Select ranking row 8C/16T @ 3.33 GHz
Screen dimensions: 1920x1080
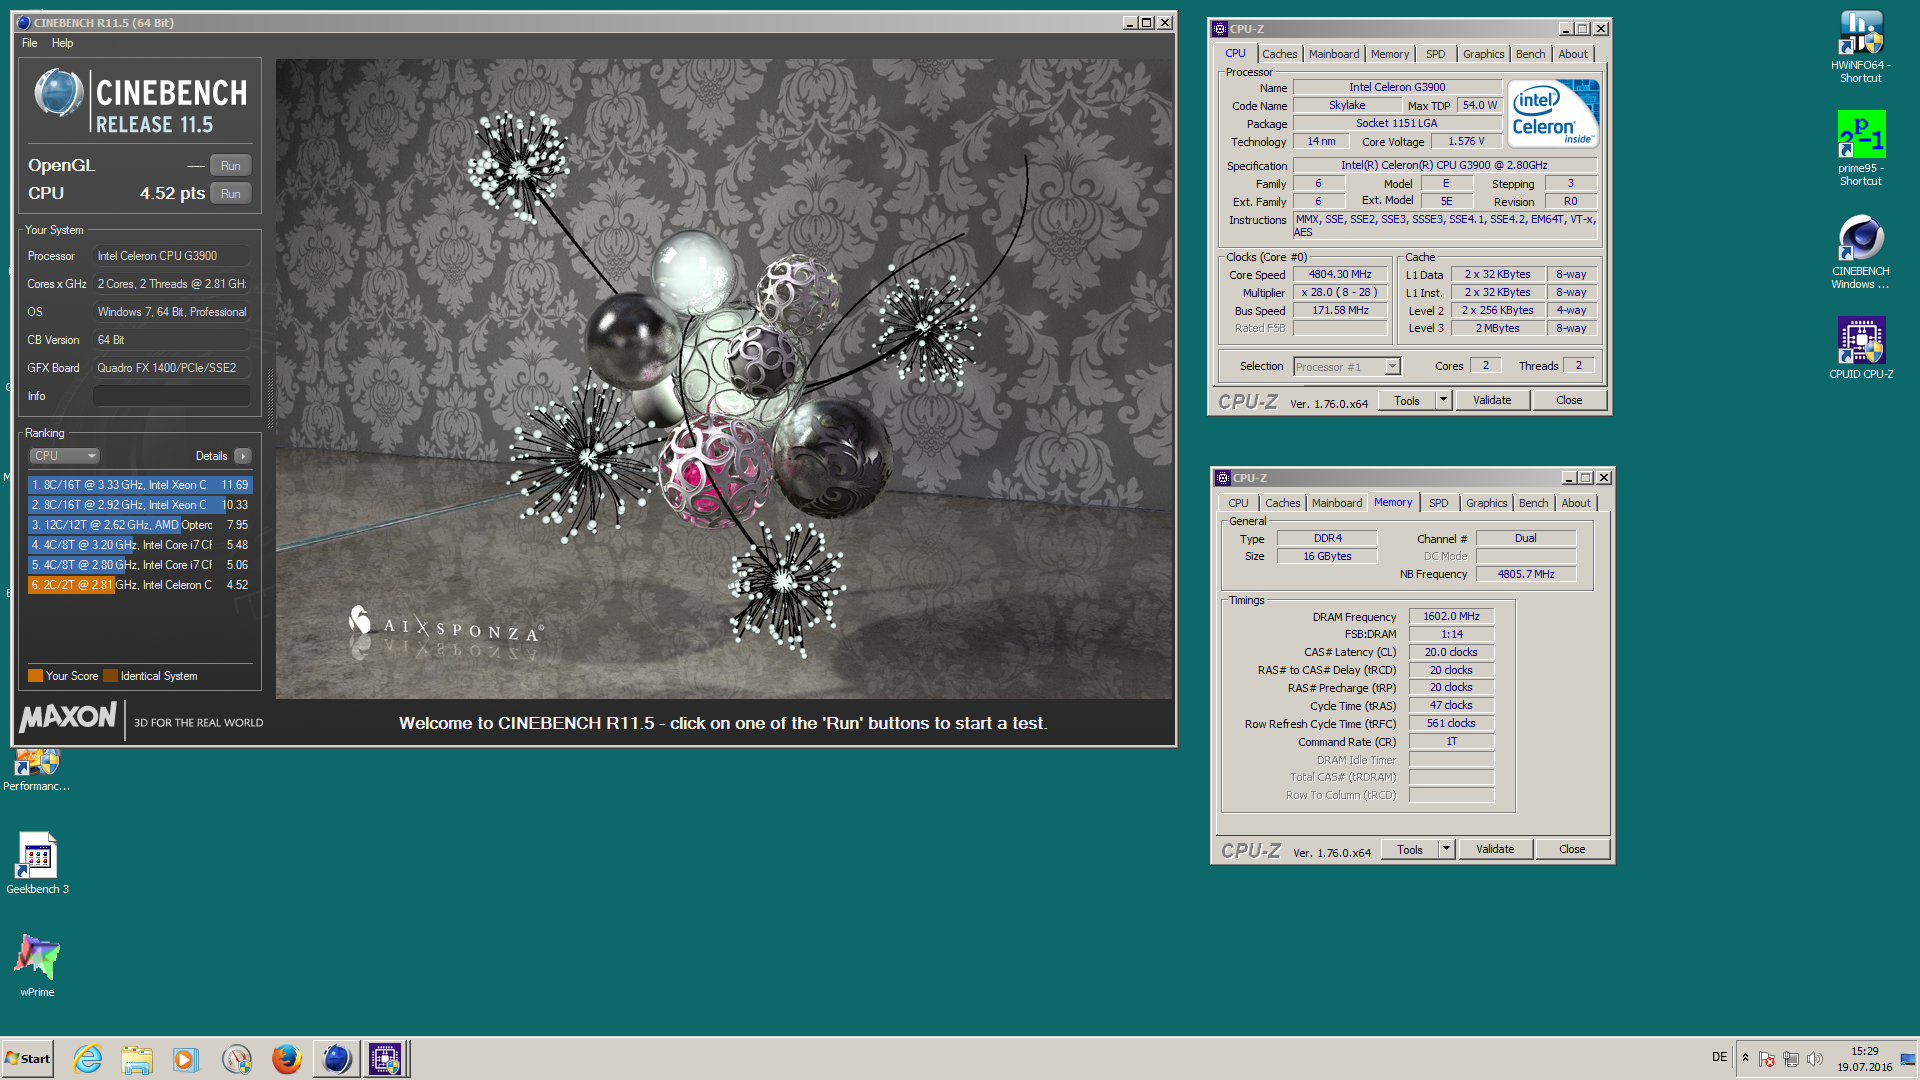(x=140, y=485)
